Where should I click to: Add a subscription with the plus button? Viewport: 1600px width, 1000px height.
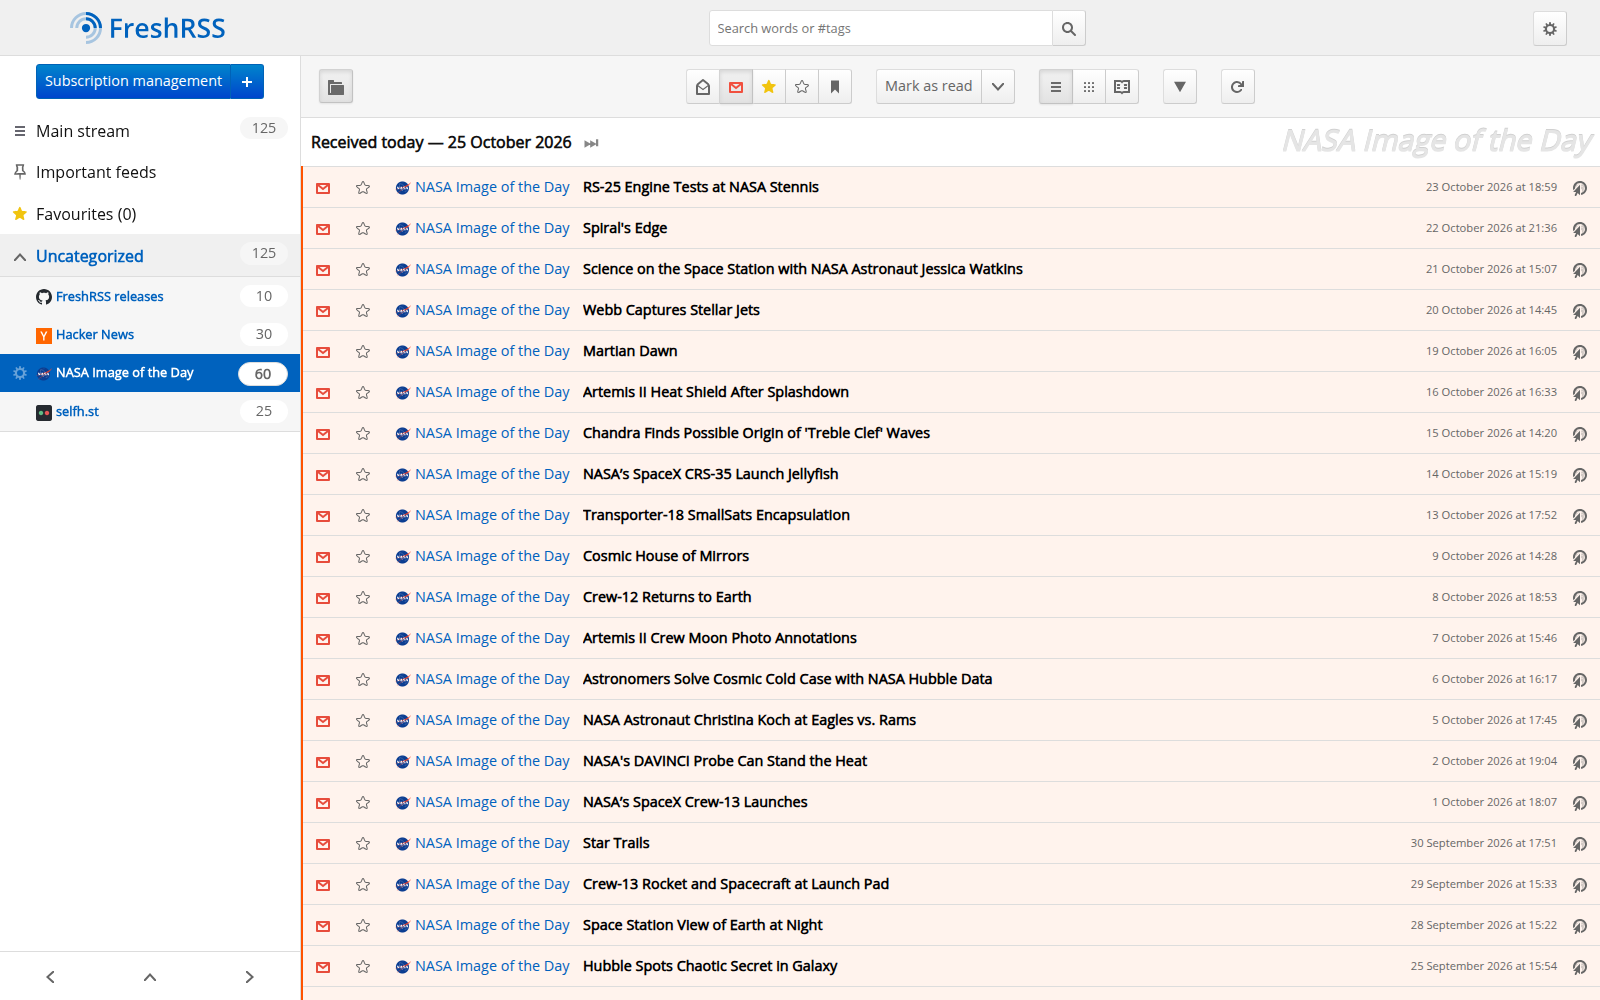pyautogui.click(x=247, y=81)
